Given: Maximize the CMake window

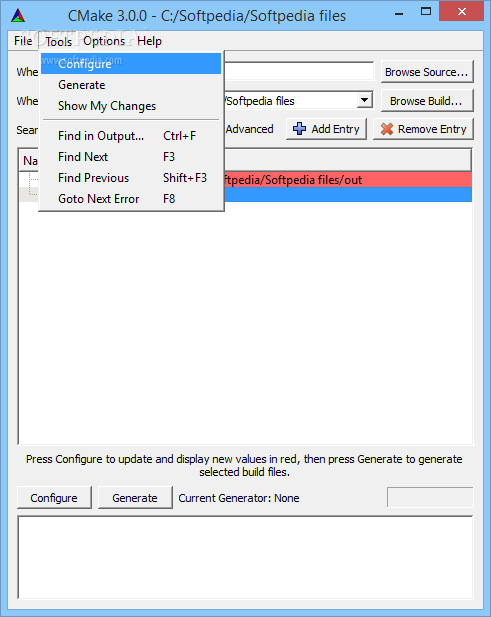Looking at the screenshot, I should (426, 12).
